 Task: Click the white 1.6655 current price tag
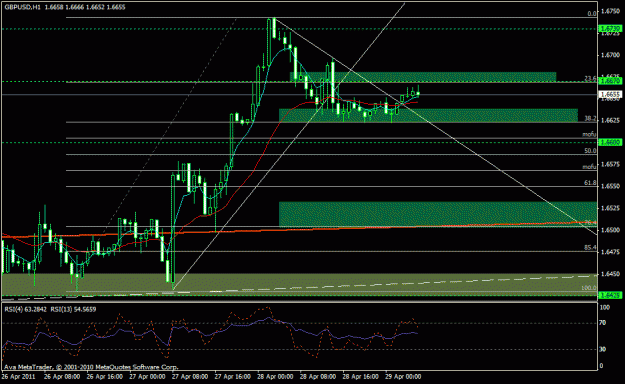[610, 95]
